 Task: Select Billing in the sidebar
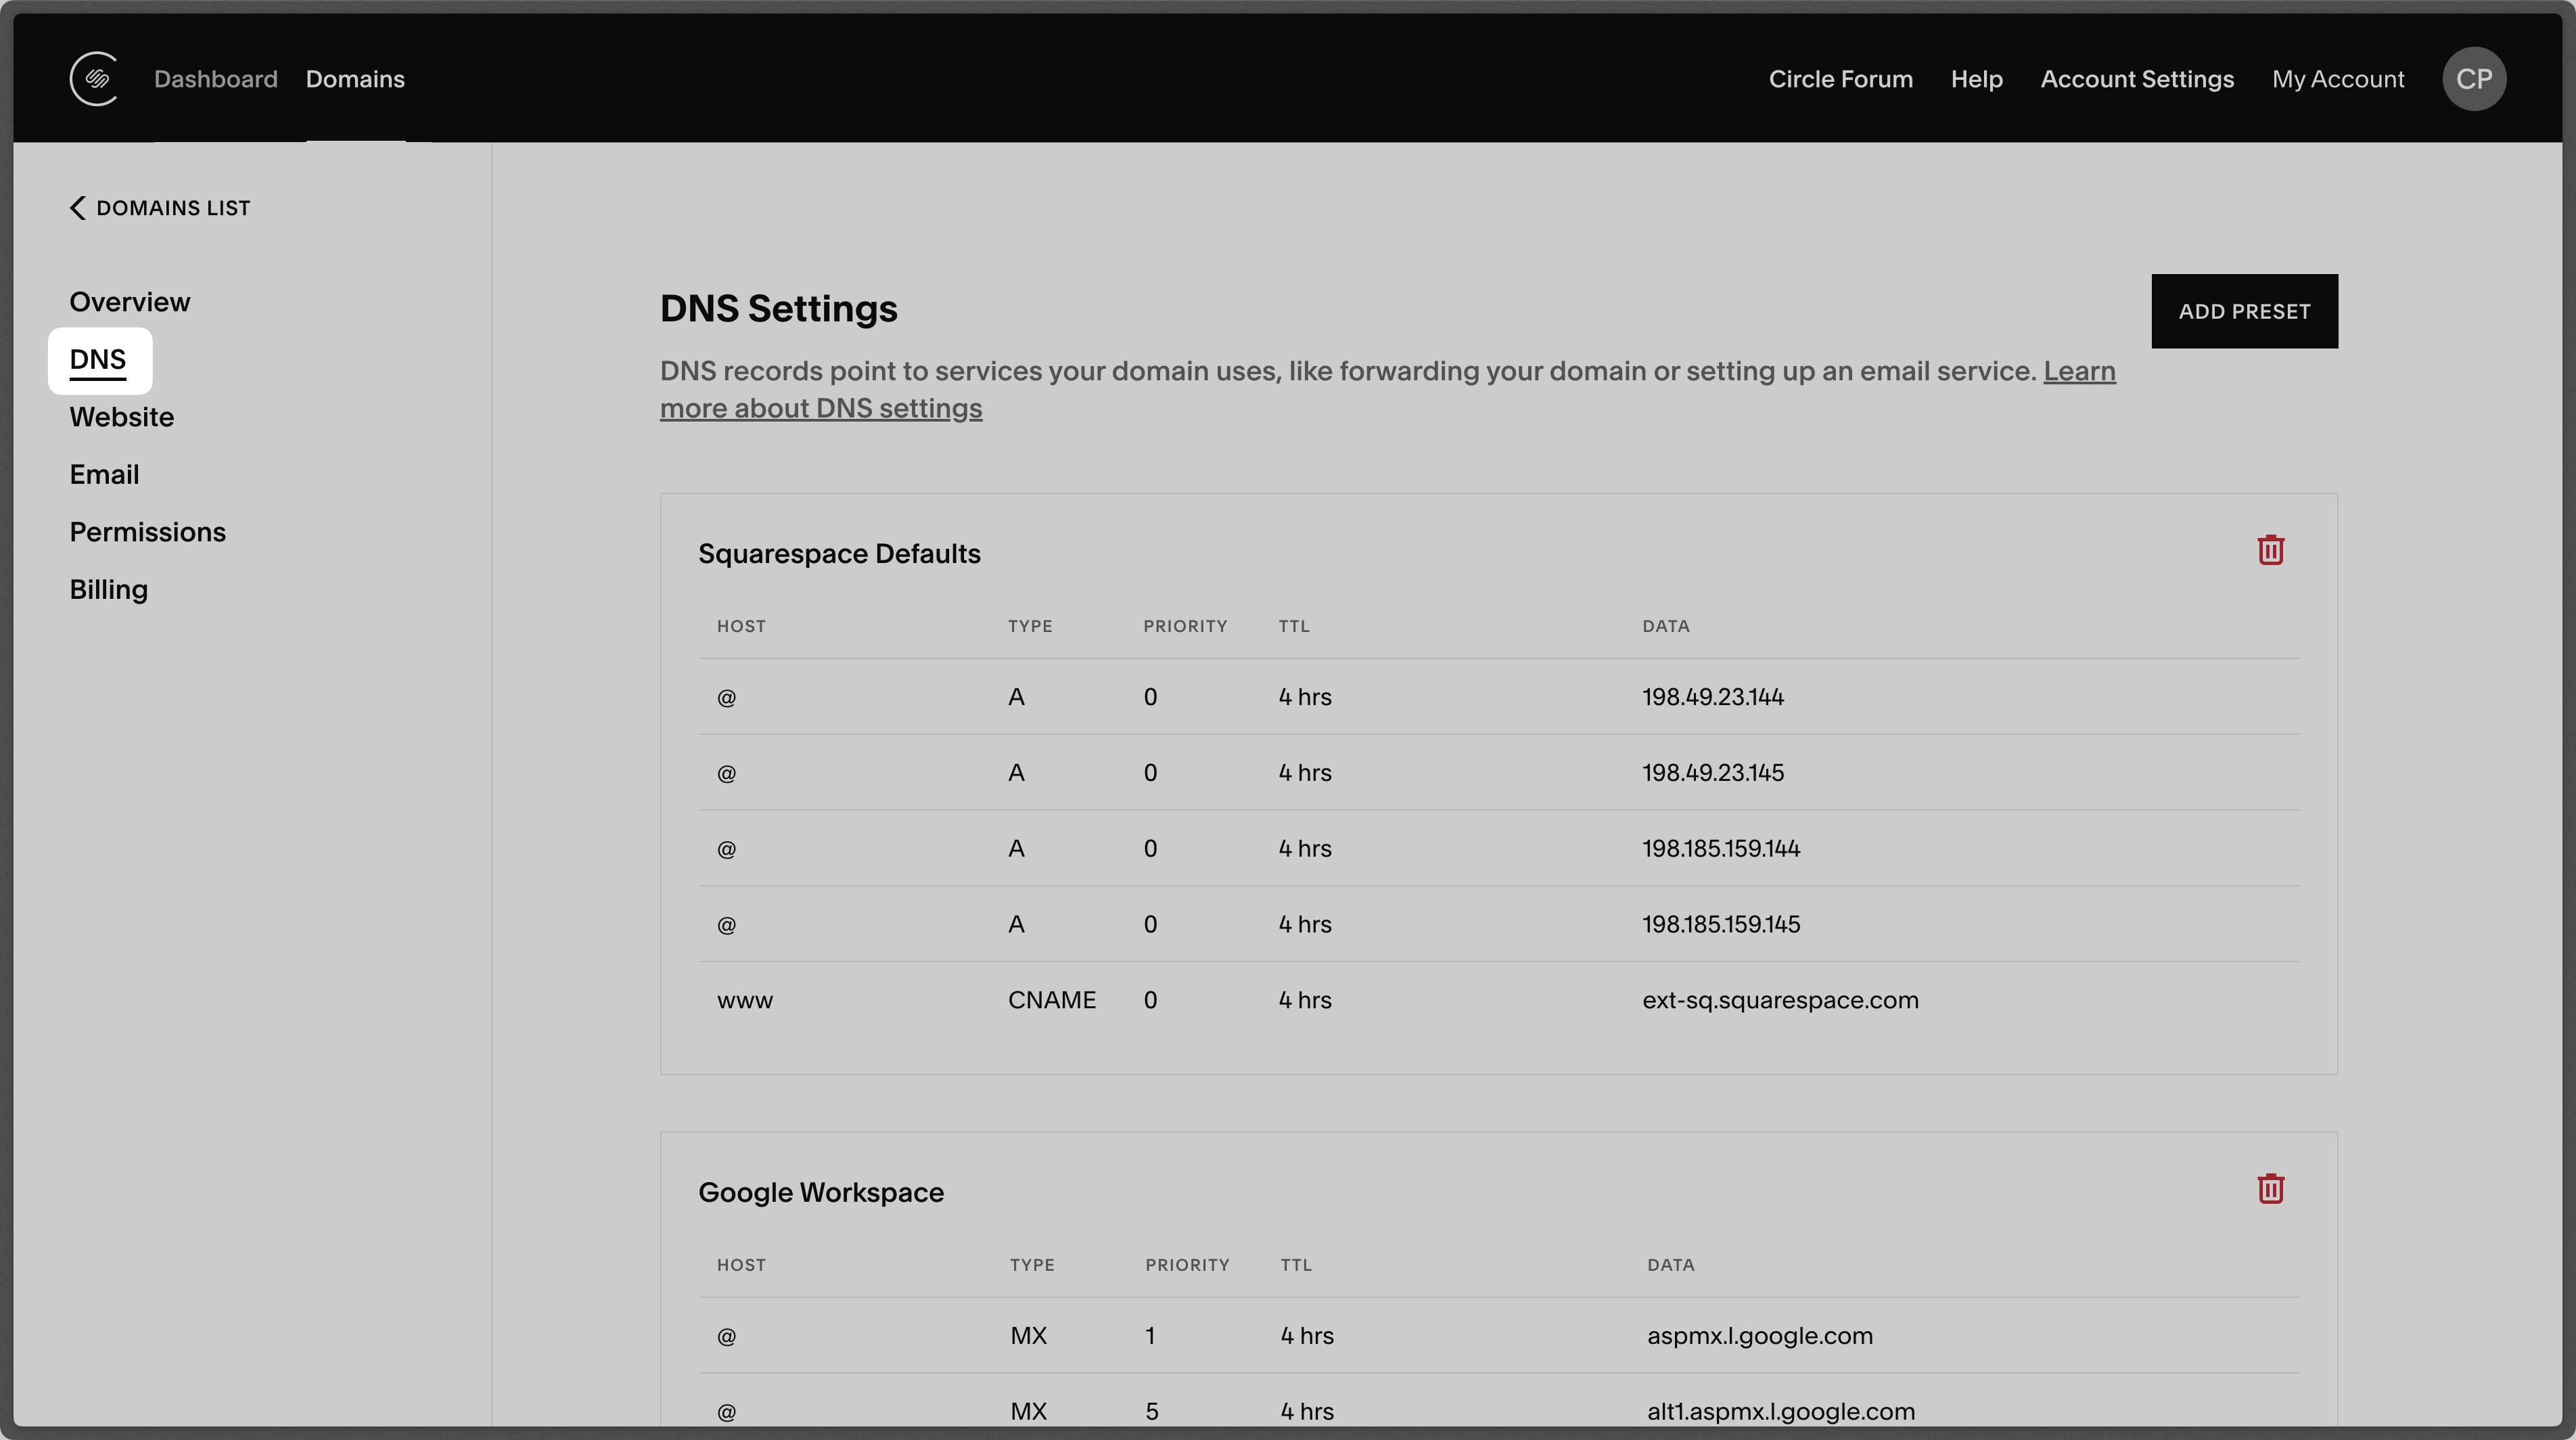[109, 590]
